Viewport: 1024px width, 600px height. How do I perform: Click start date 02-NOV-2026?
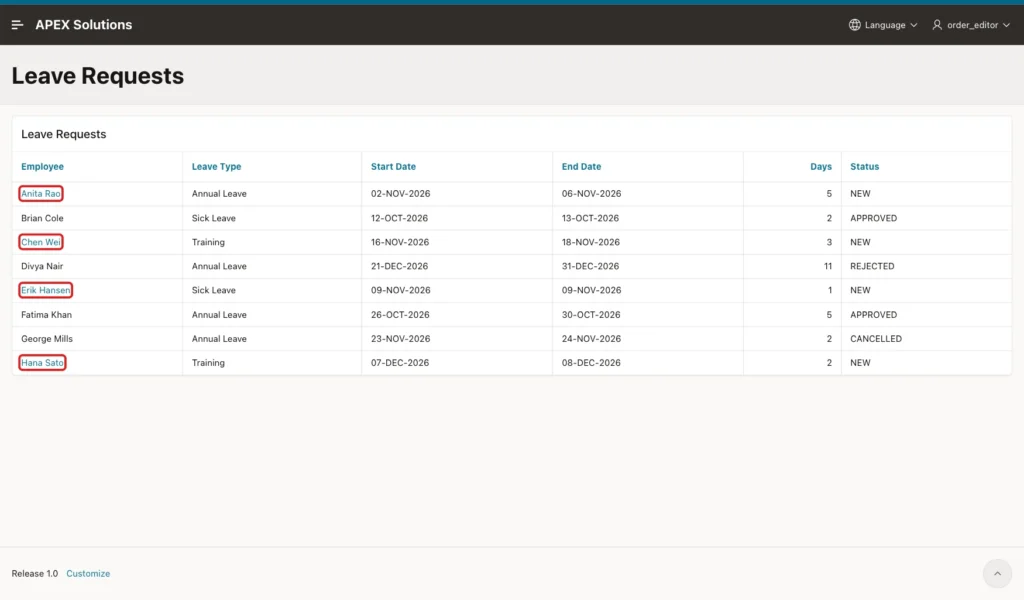pyautogui.click(x=400, y=194)
